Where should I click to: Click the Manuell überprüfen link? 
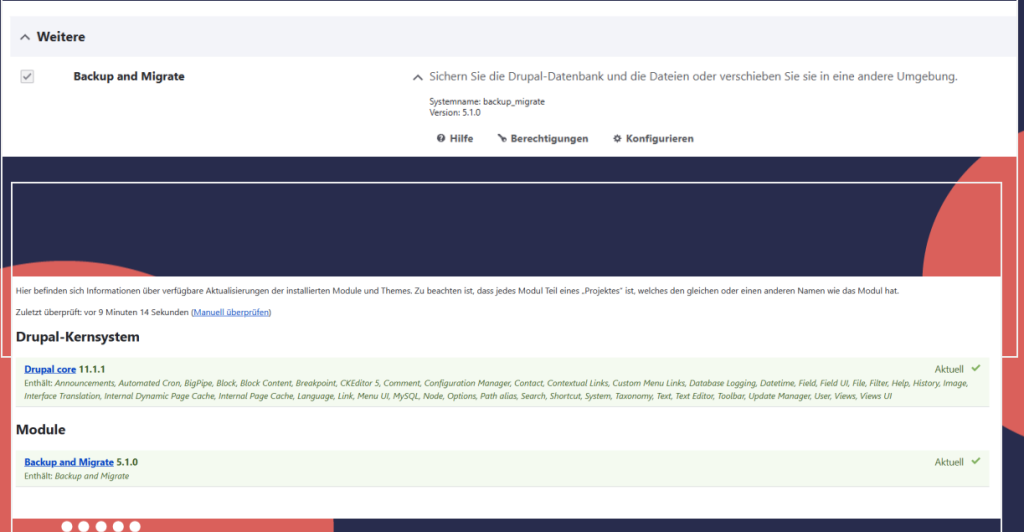(231, 313)
